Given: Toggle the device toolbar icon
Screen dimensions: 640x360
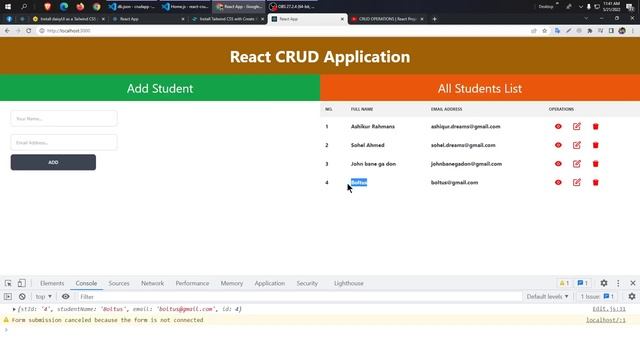Looking at the screenshot, I should pyautogui.click(x=22, y=283).
